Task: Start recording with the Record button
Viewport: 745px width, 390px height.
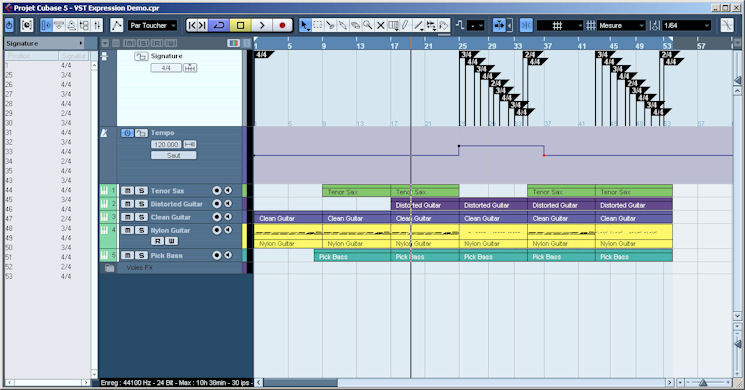Action: click(282, 25)
